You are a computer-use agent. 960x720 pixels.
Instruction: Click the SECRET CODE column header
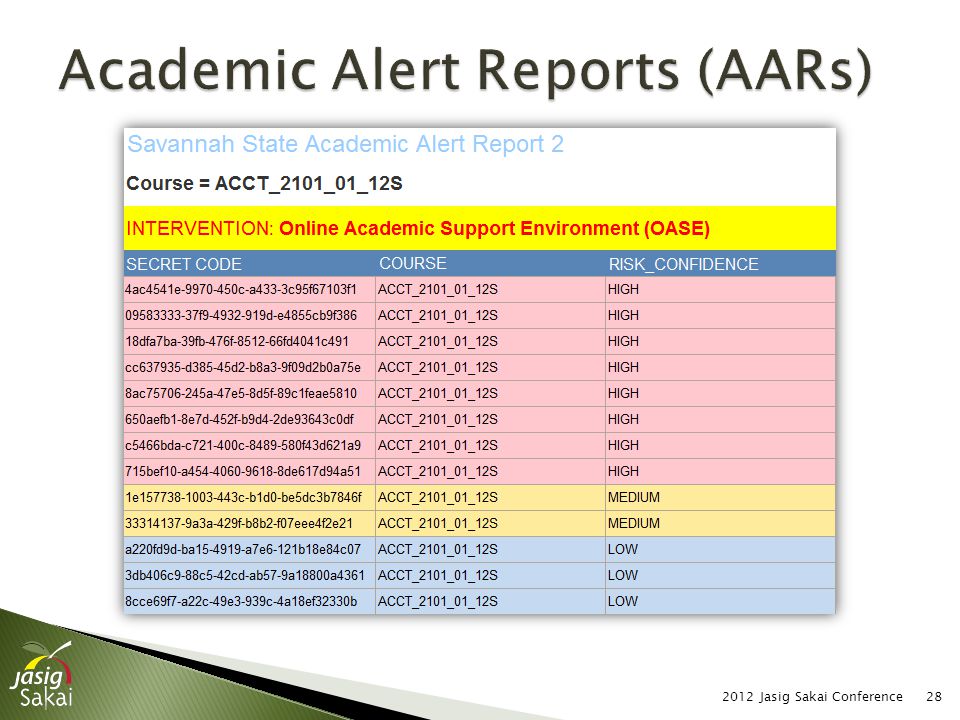pyautogui.click(x=184, y=264)
